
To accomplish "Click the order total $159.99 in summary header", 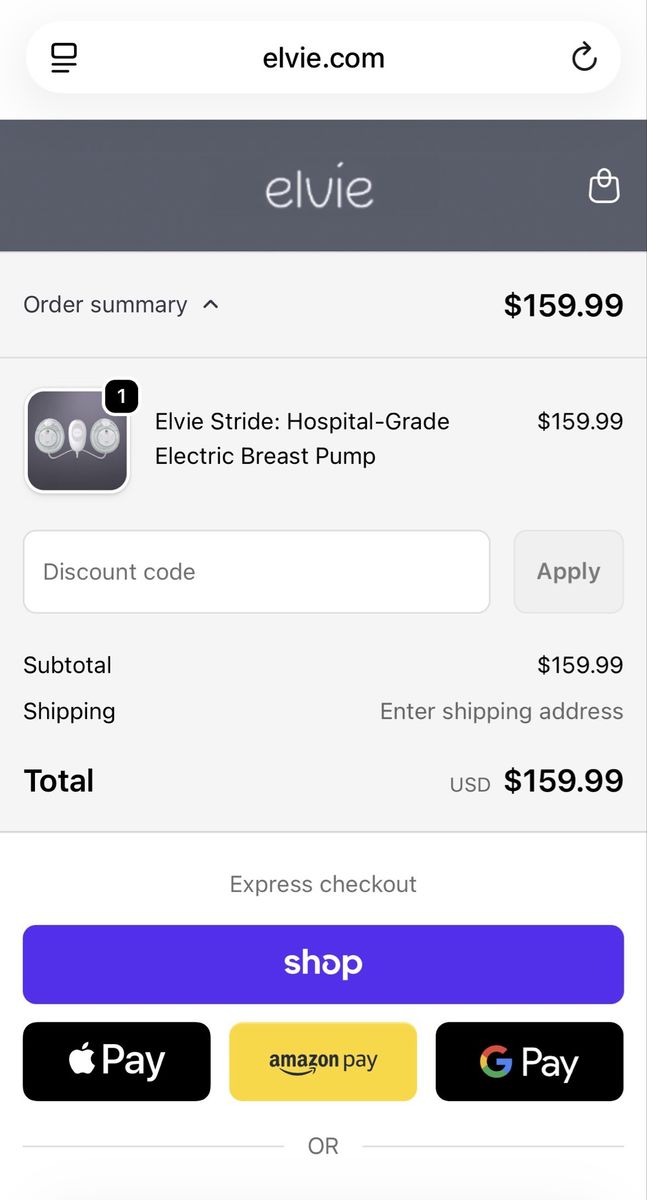I will coord(563,305).
